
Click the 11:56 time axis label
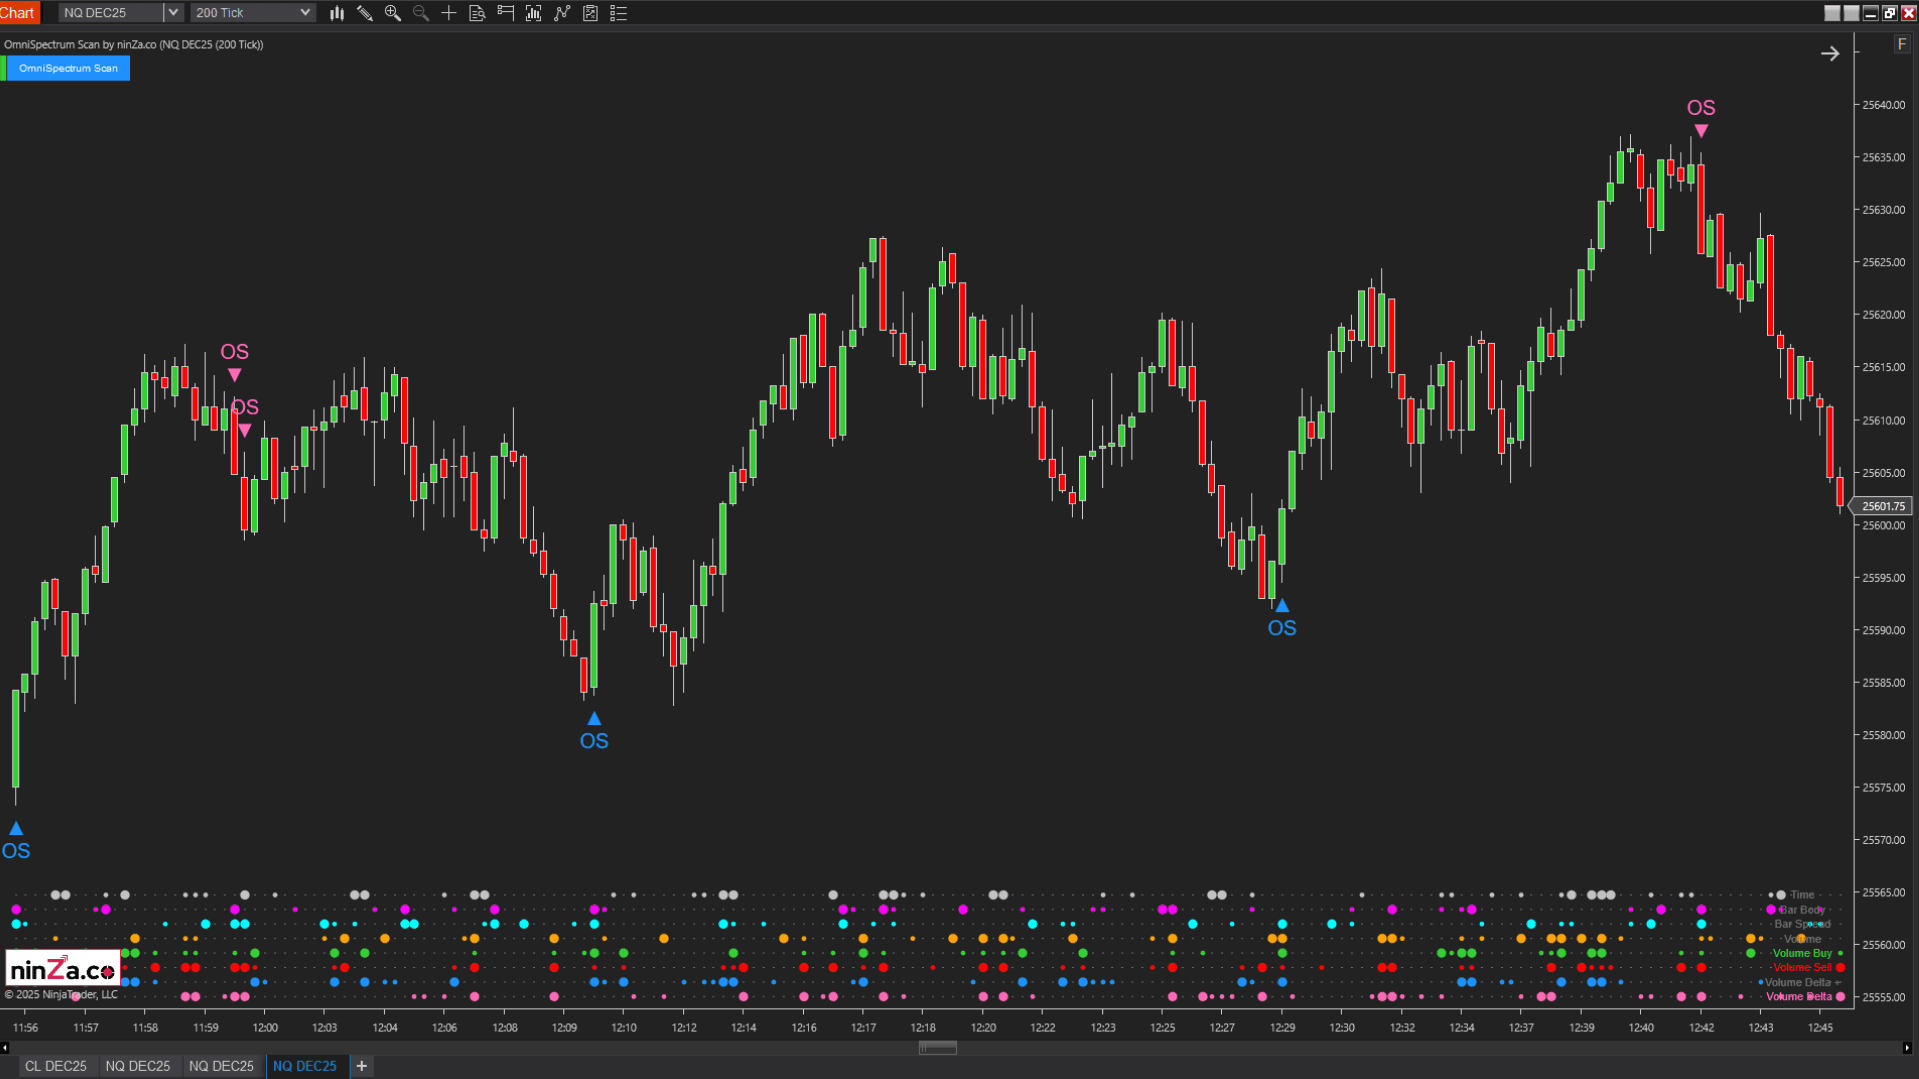25,1028
